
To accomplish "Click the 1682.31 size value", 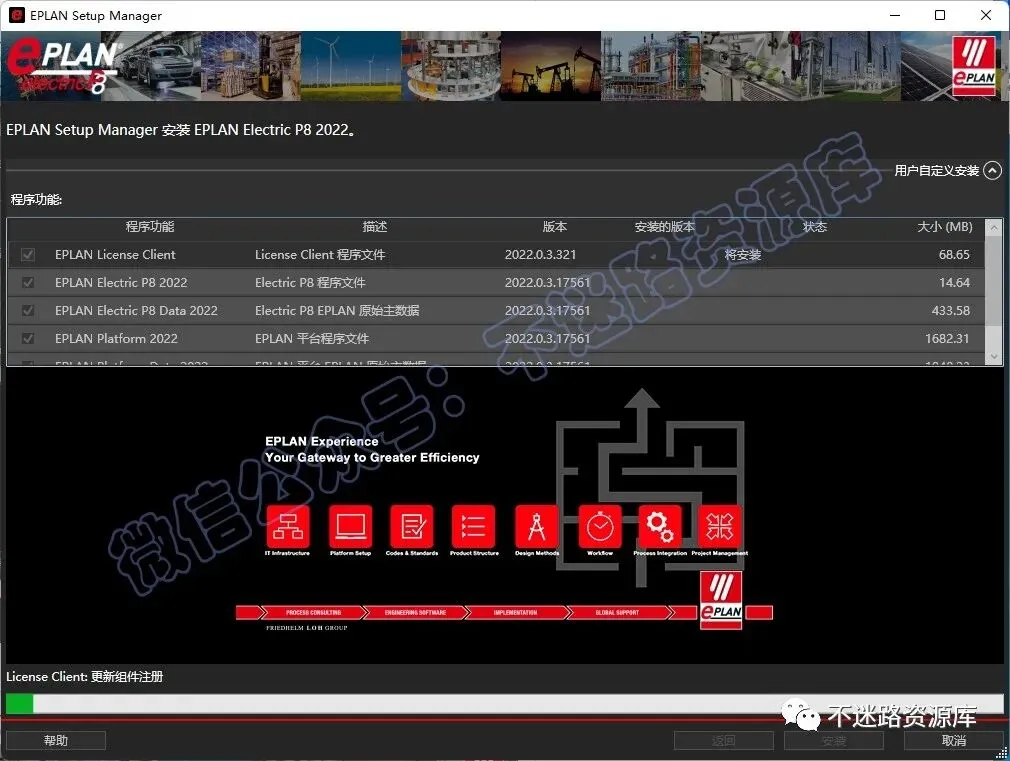I will (947, 338).
